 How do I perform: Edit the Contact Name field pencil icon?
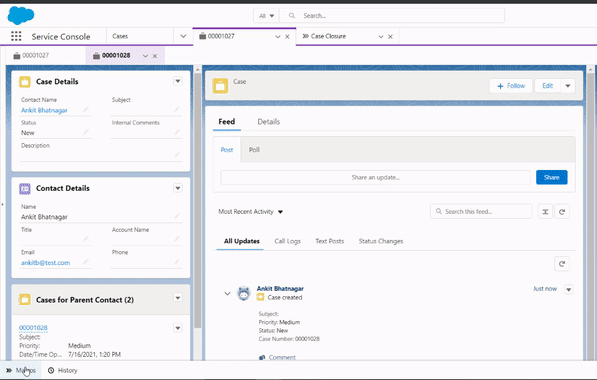(86, 110)
